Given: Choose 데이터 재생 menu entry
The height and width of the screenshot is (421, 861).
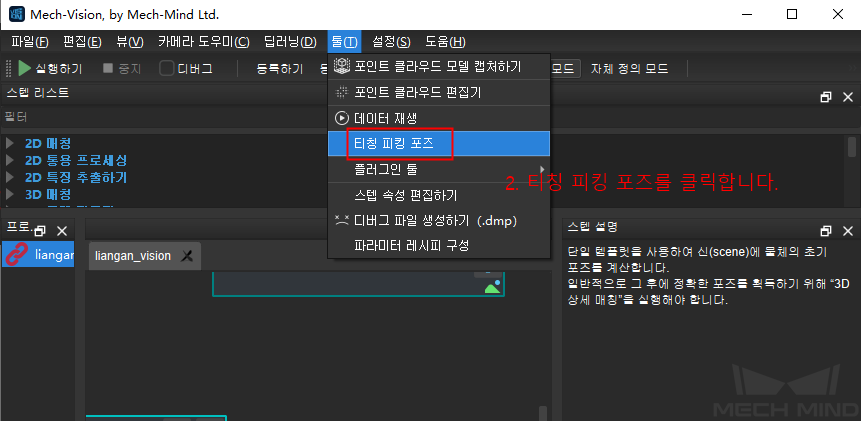Looking at the screenshot, I should pos(439,118).
